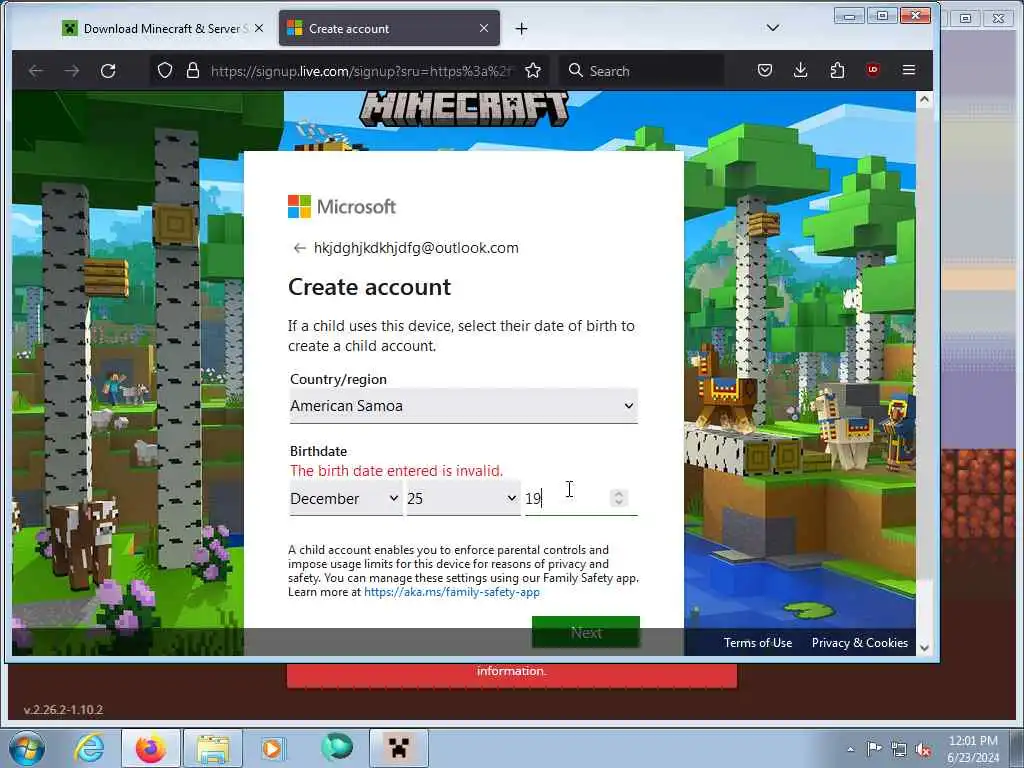
Task: Bookmark this page with the star icon
Action: [533, 71]
